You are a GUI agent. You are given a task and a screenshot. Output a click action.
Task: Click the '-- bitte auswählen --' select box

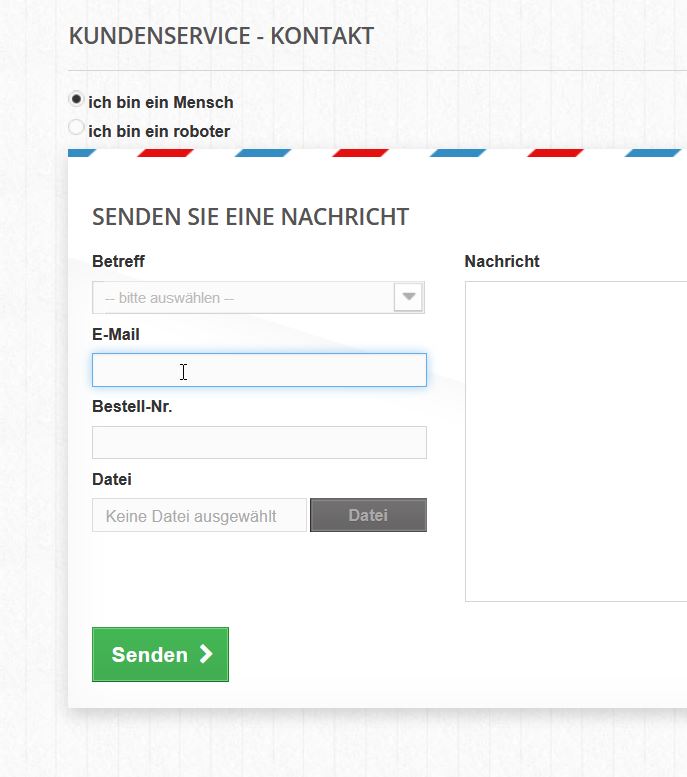pyautogui.click(x=258, y=297)
